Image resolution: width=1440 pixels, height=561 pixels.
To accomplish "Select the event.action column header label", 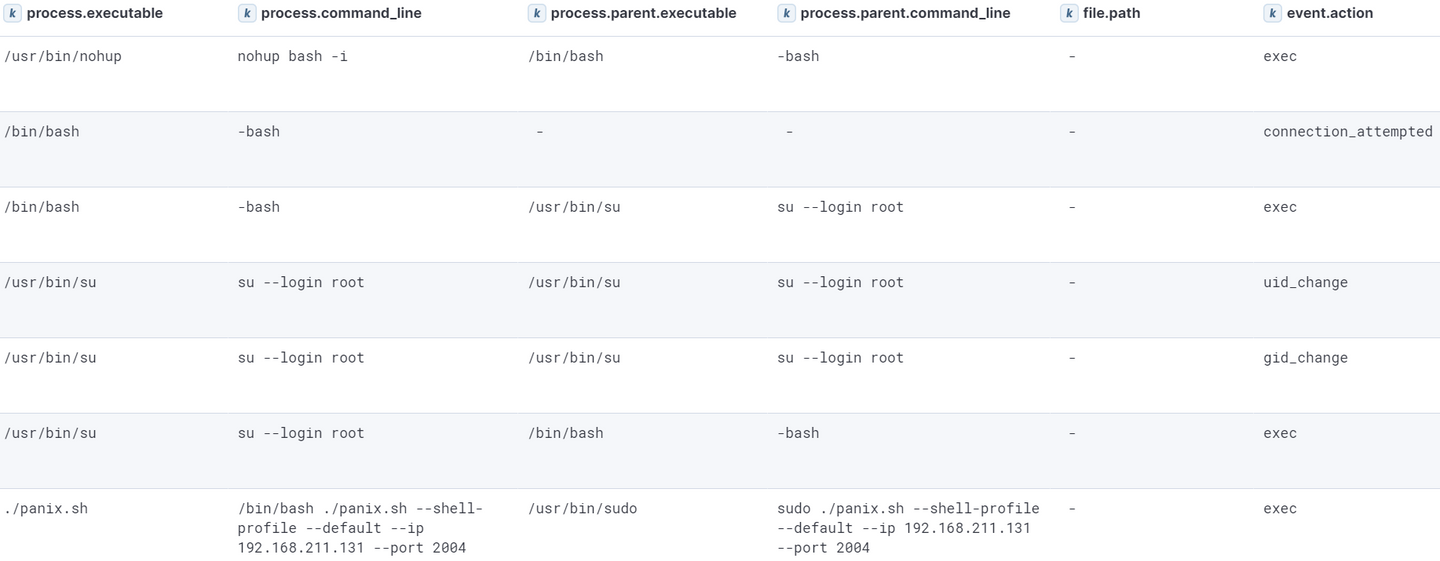I will click(x=1329, y=13).
